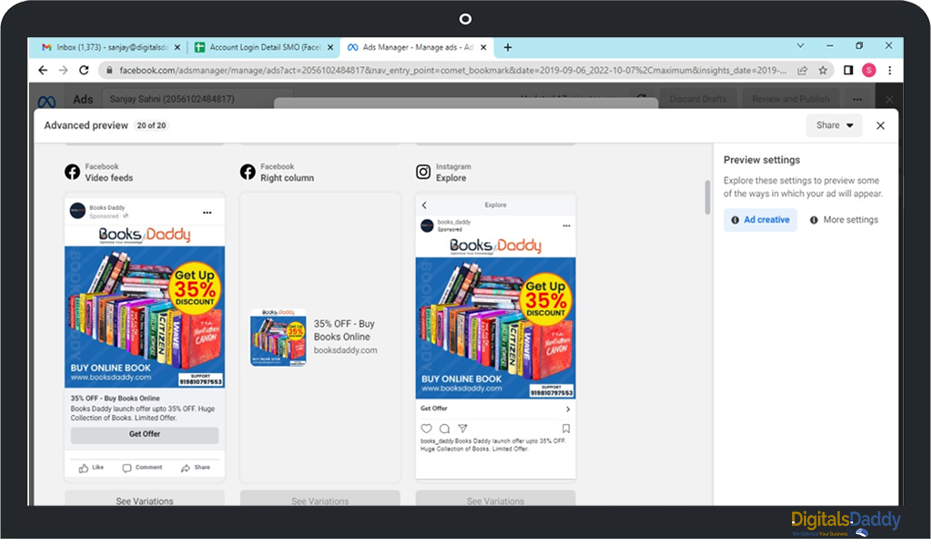Click the Get Offer button in Video feeds
The width and height of the screenshot is (931, 546).
tap(145, 434)
